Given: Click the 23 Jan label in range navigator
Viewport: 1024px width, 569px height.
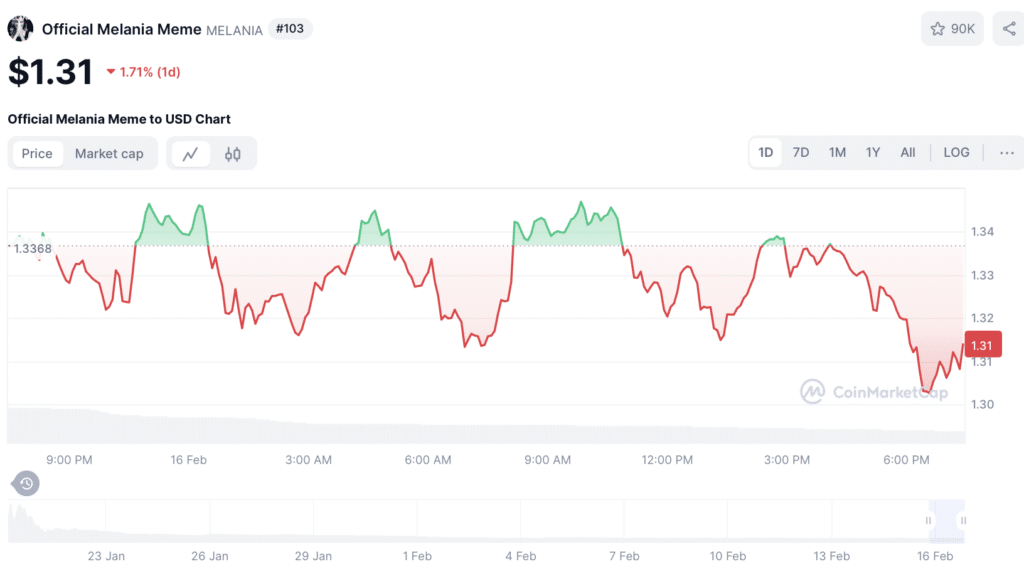Looking at the screenshot, I should (x=106, y=556).
